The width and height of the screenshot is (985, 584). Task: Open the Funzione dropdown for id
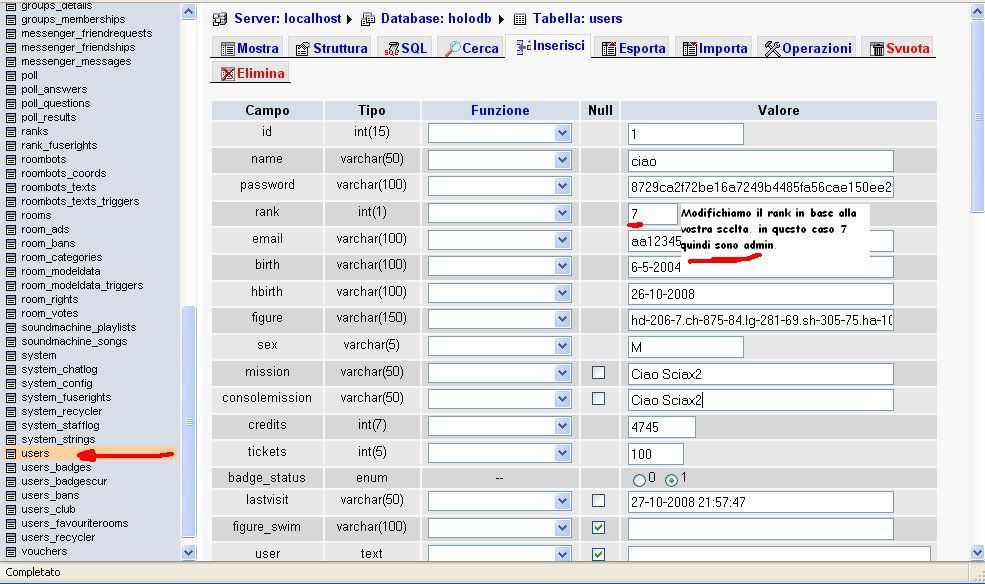point(500,133)
